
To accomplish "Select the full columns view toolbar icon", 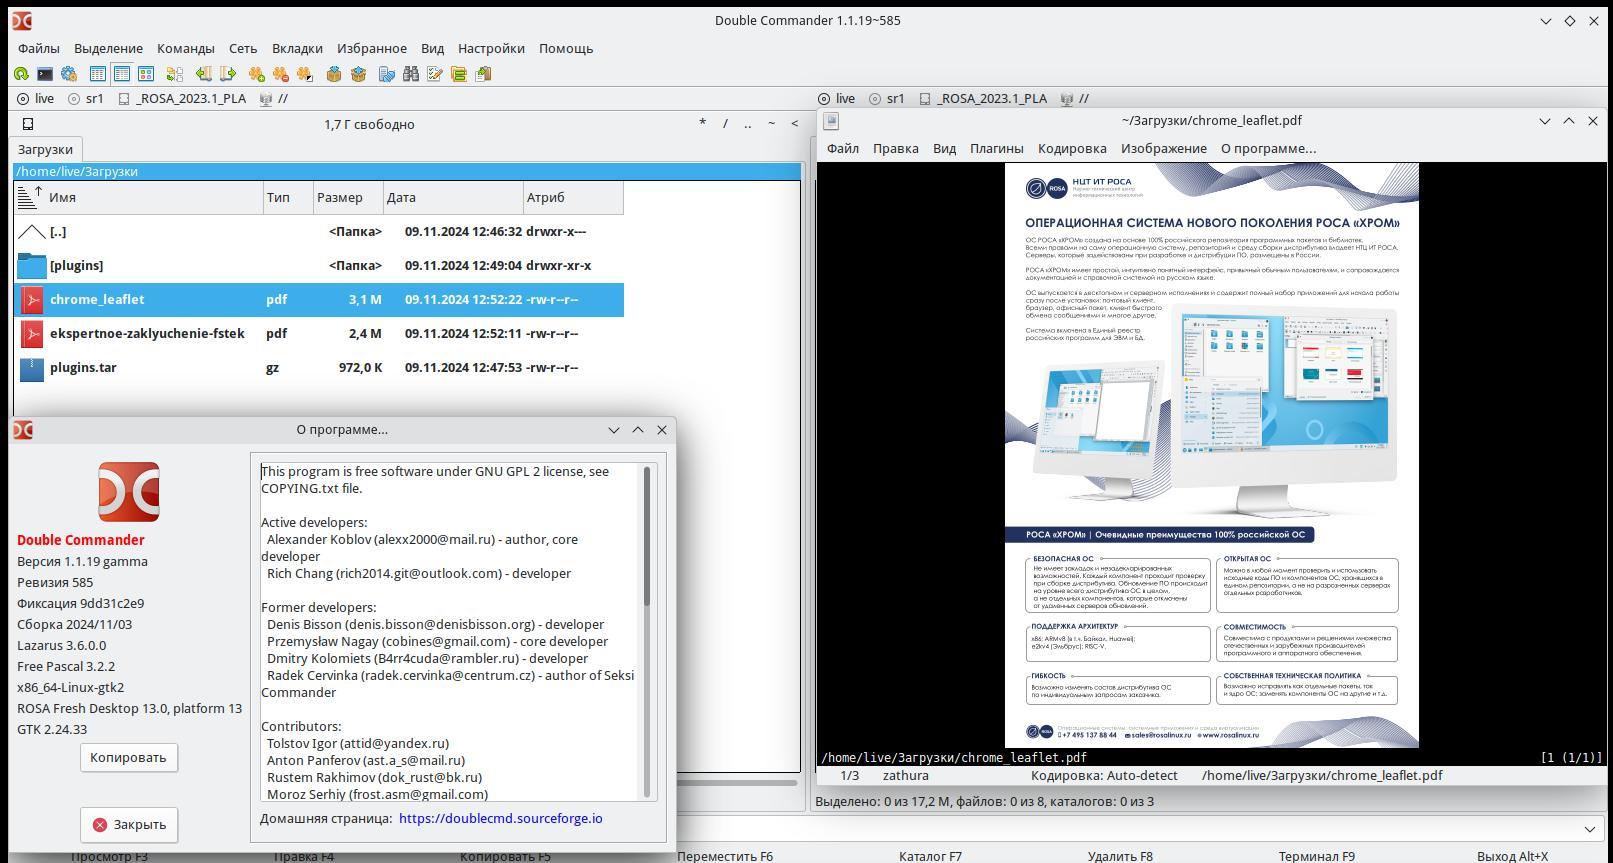I will [122, 74].
